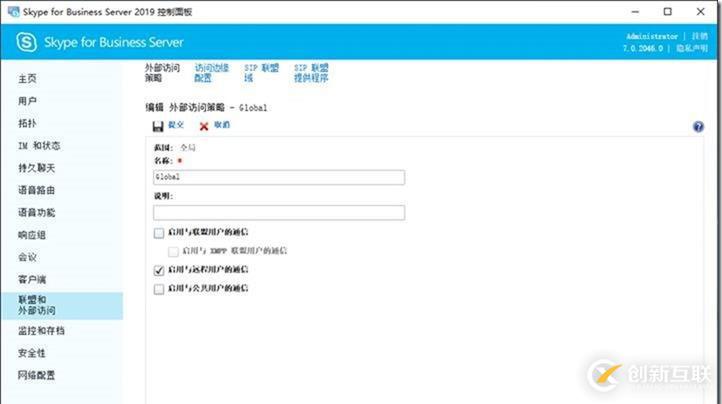Click the name field containing Global
Screen dimensions: 722x404
tap(279, 177)
